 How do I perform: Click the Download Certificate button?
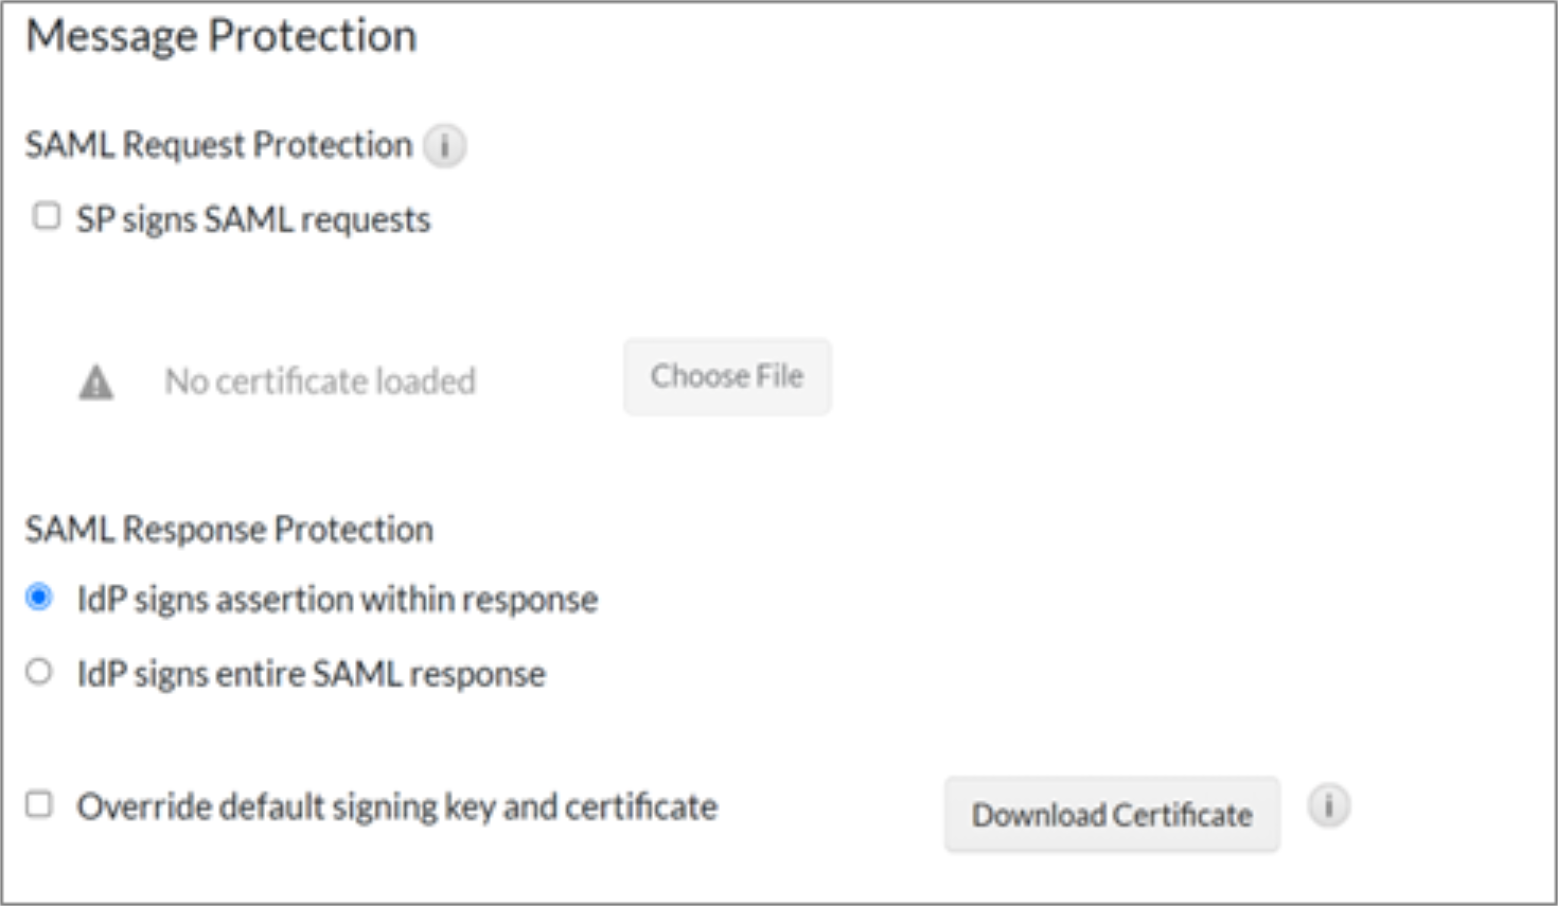pos(1111,815)
